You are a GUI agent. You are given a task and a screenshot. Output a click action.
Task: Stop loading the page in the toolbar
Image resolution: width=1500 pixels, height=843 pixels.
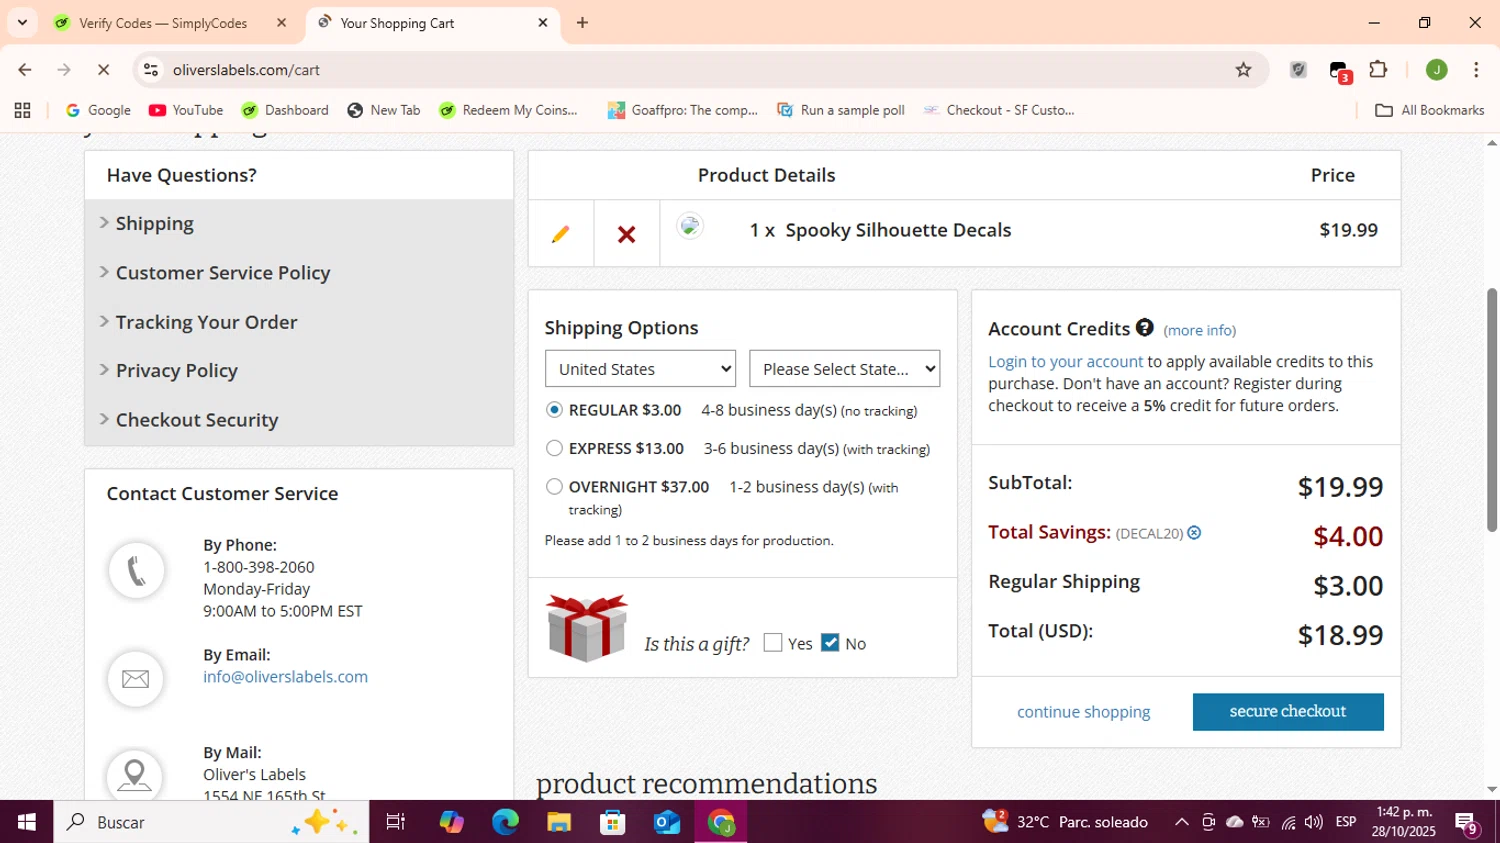103,70
